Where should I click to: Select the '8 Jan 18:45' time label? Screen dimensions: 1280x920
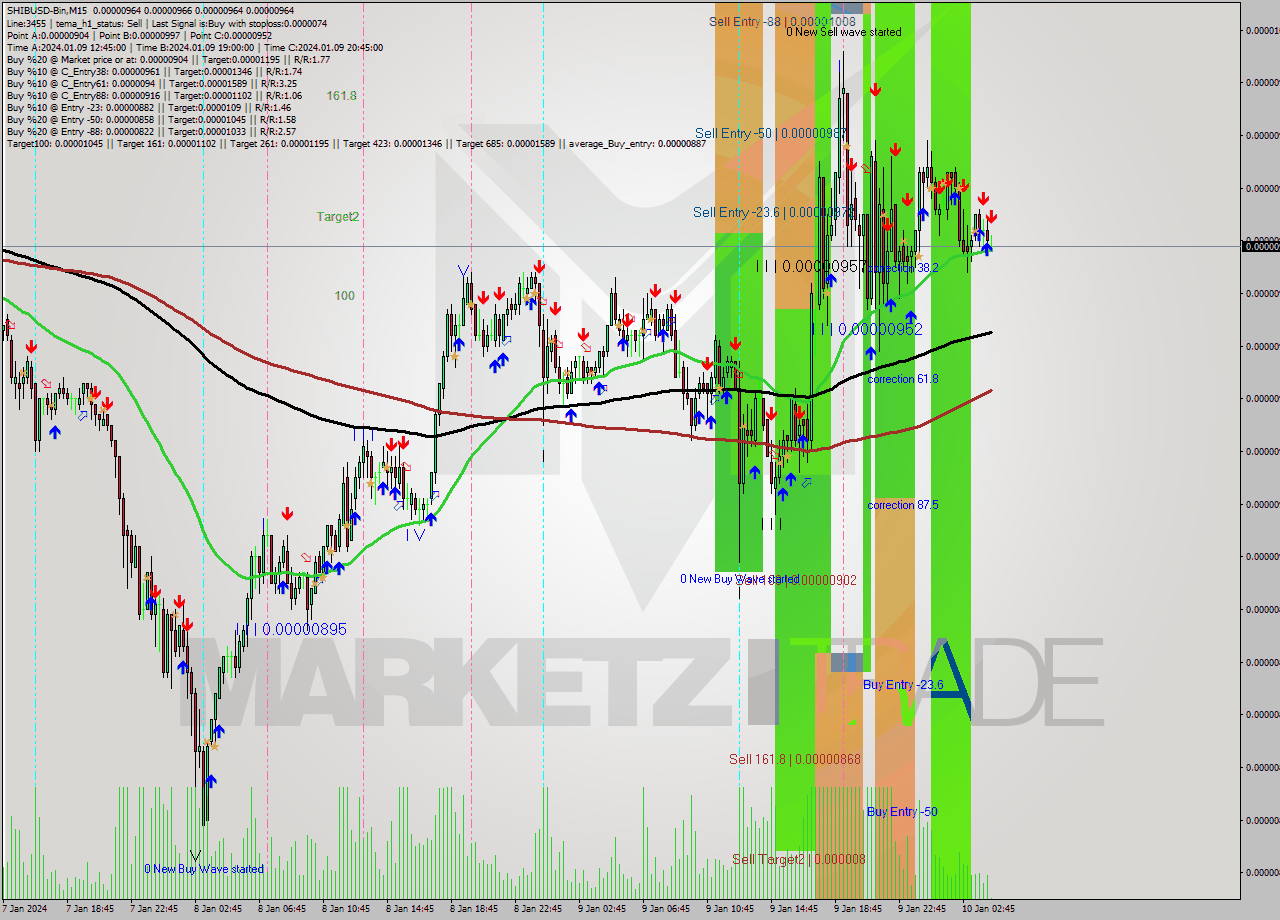474,909
